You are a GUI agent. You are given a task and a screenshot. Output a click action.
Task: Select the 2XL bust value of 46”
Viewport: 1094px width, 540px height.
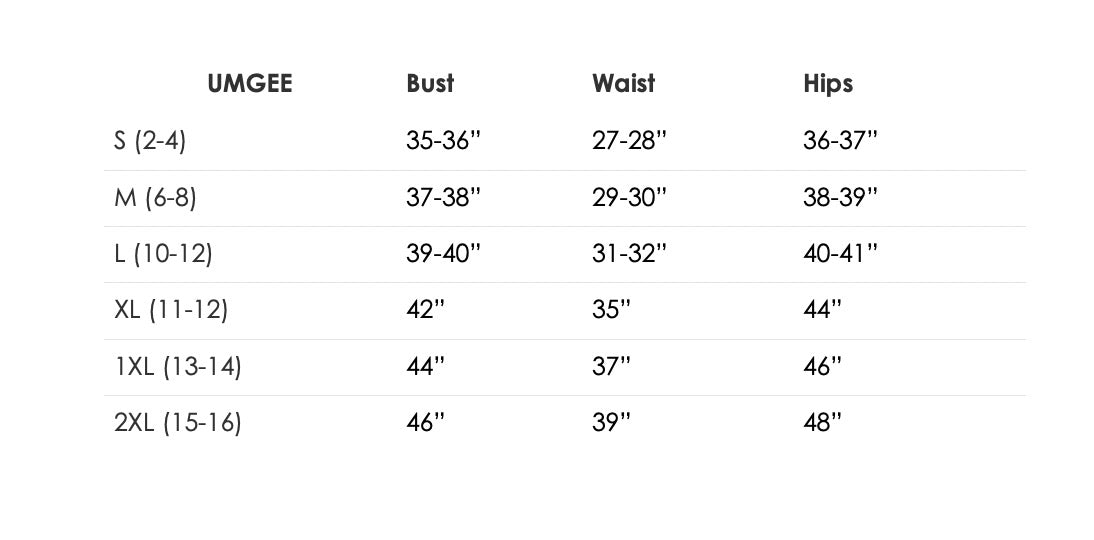click(x=425, y=423)
